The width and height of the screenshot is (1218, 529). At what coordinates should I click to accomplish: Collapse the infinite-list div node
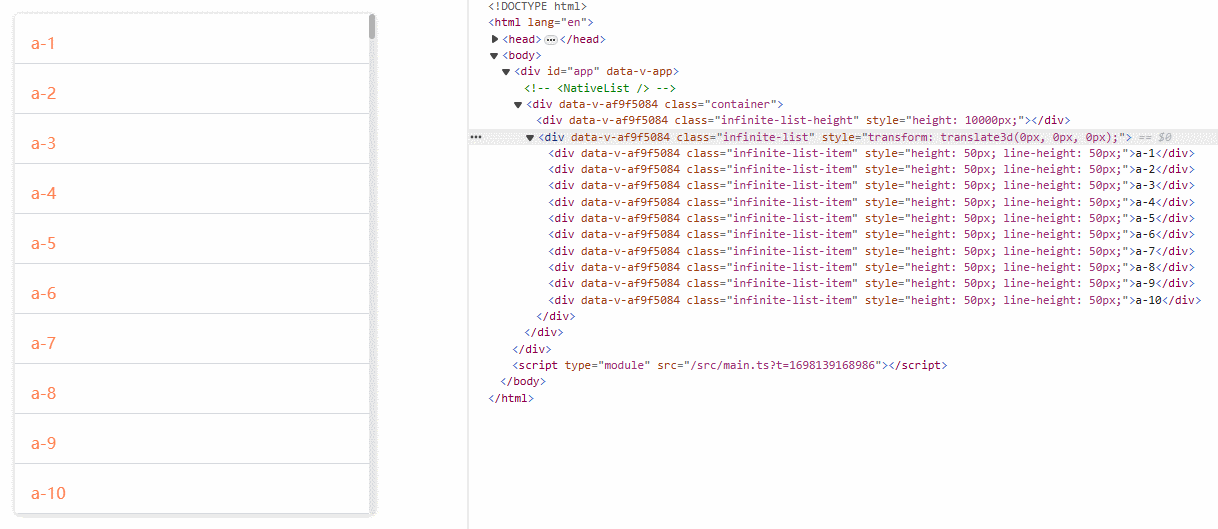(x=530, y=137)
